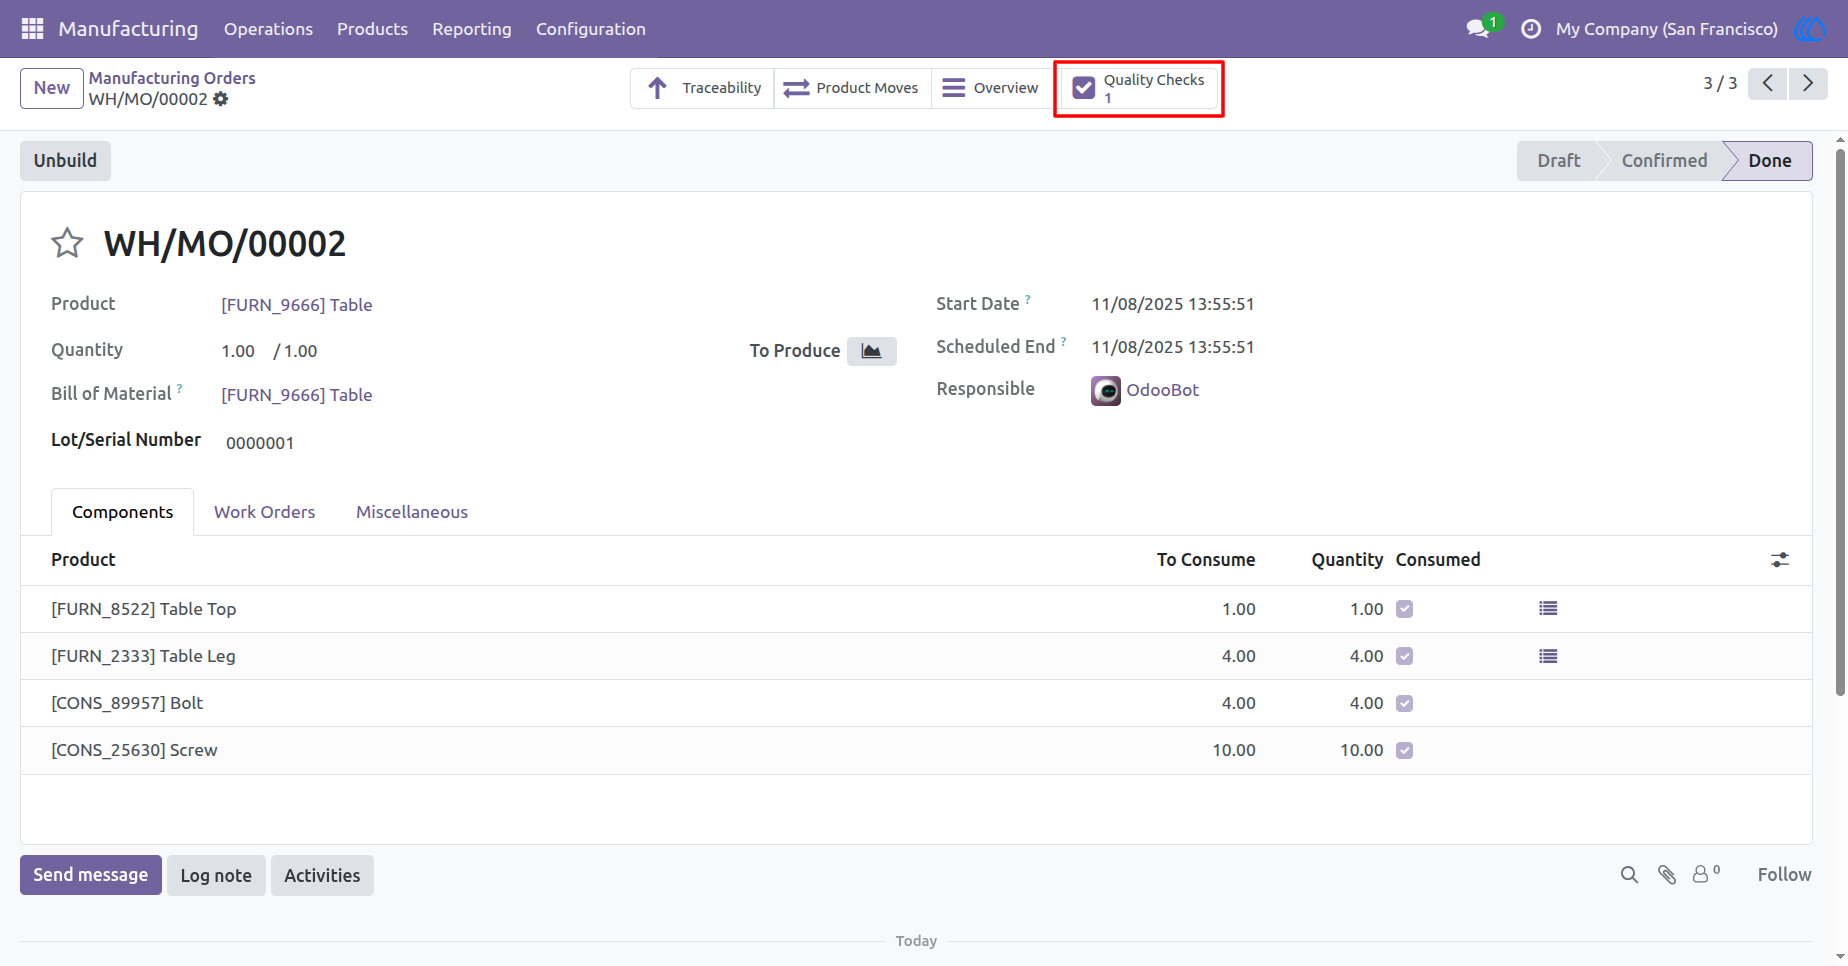Open column settings adjust icon
Screen dimensions: 1848x966
click(x=1780, y=560)
